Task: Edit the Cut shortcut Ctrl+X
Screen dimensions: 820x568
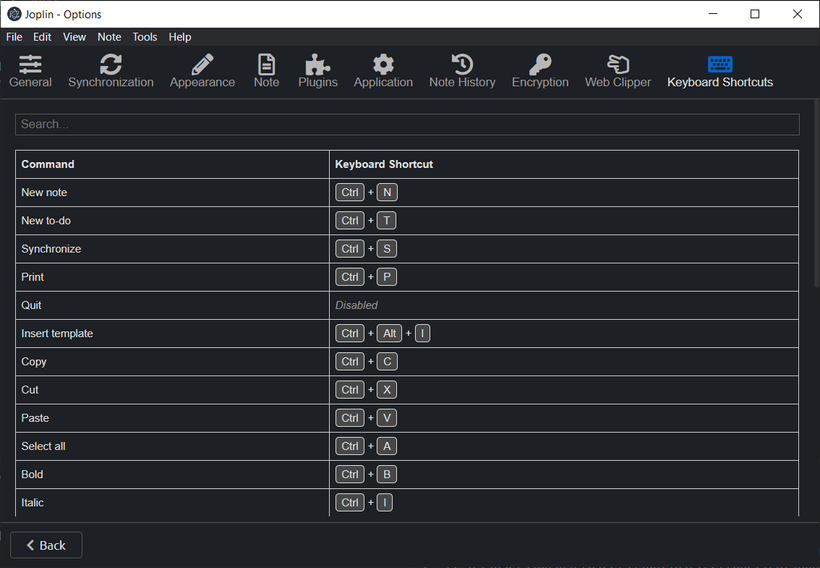Action: pyautogui.click(x=366, y=390)
